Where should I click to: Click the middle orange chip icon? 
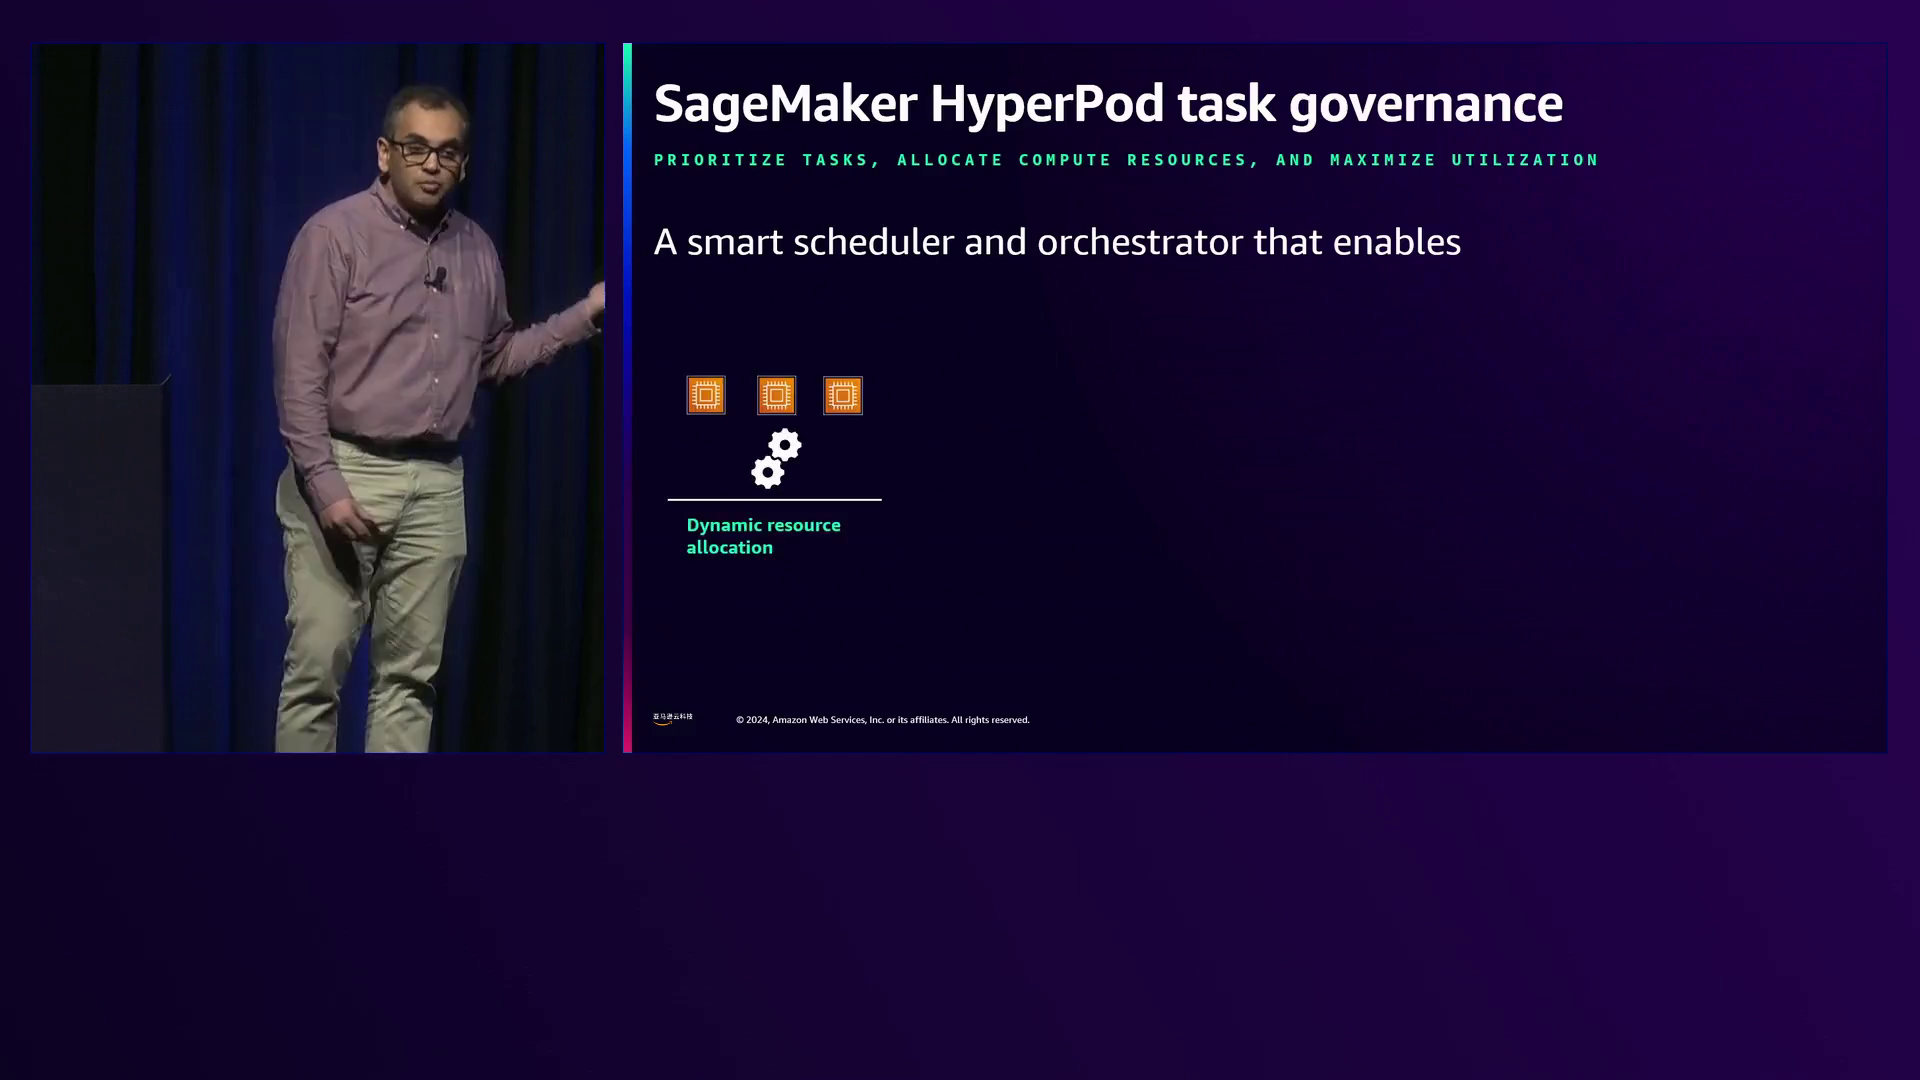[x=776, y=395]
